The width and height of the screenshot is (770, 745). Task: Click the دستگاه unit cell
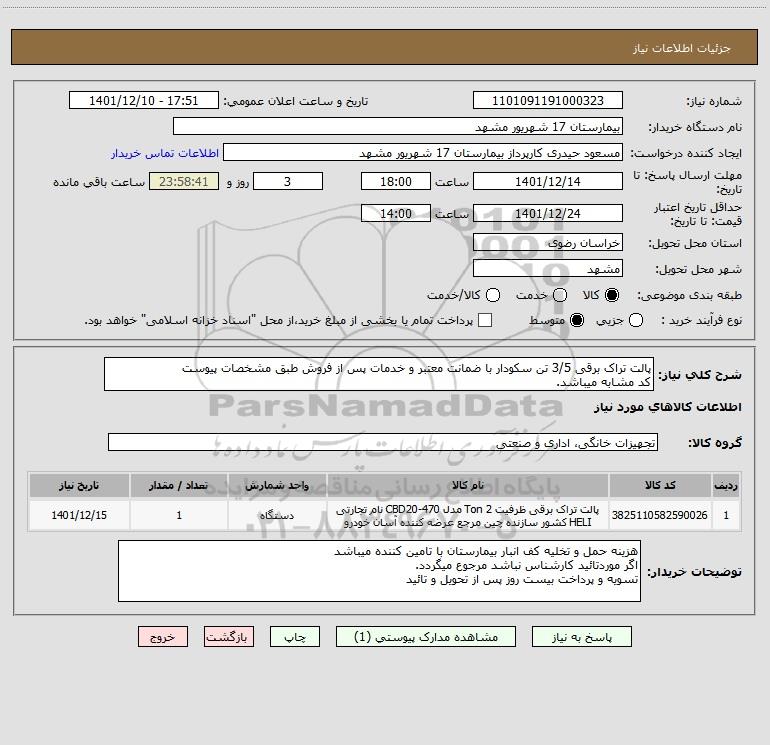click(x=277, y=515)
